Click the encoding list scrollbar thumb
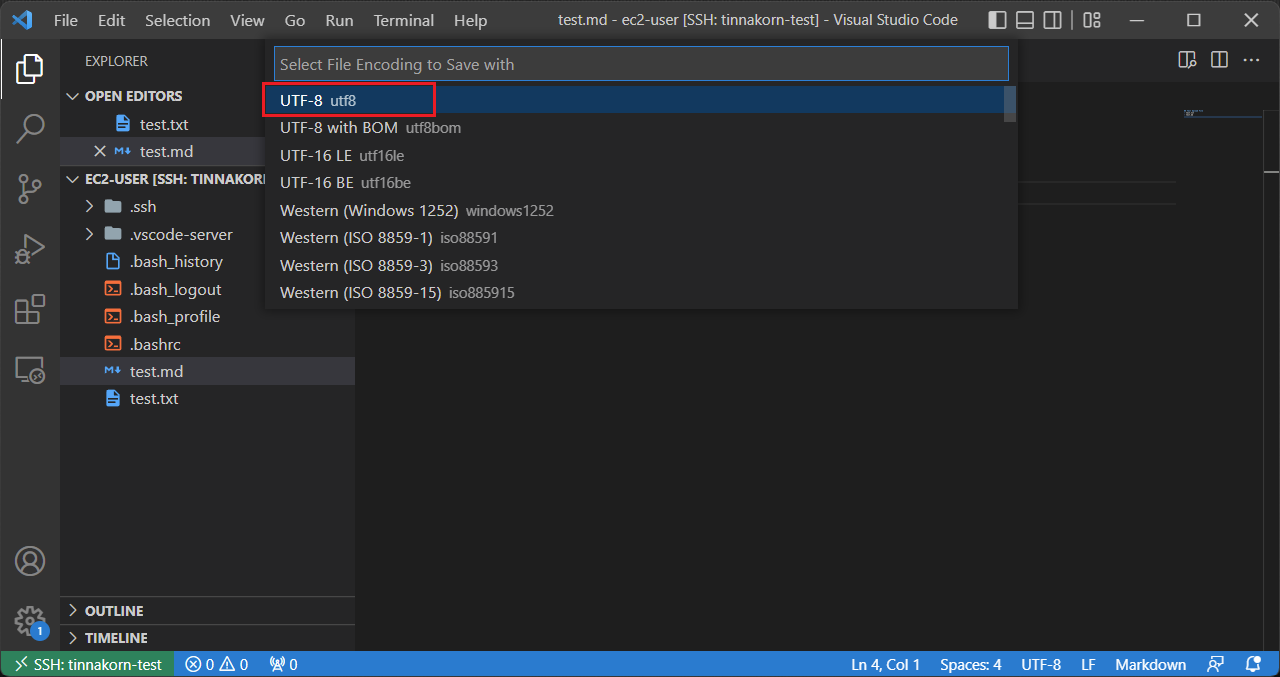1280x677 pixels. tap(1010, 103)
